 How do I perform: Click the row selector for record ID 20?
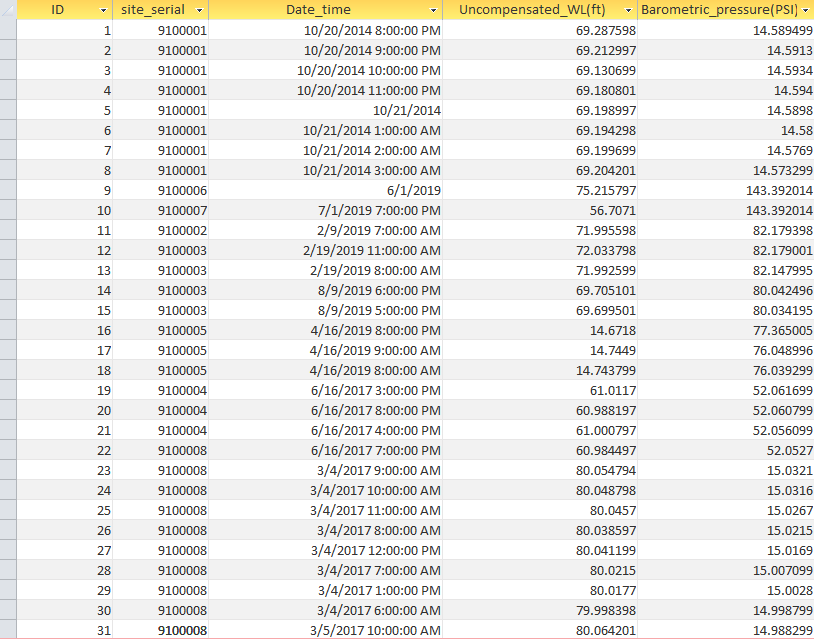[x=8, y=410]
